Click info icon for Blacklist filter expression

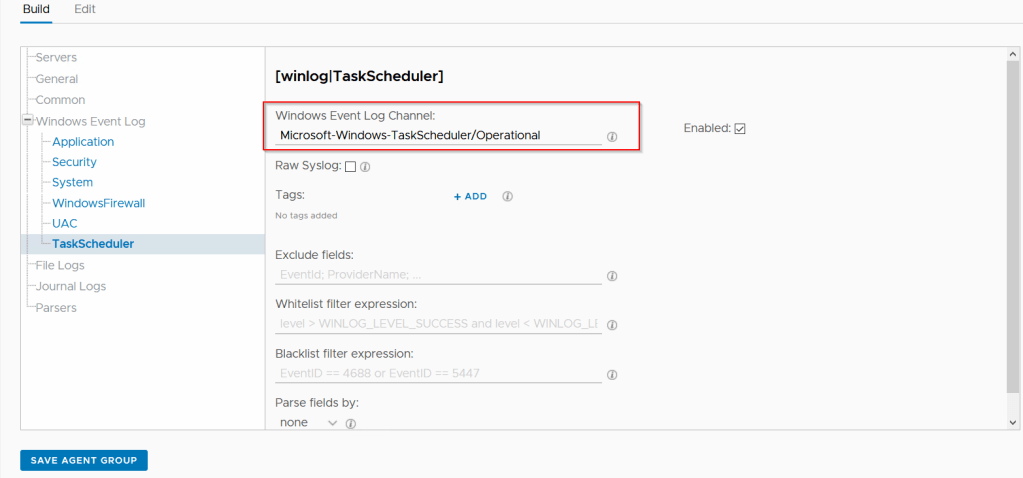pyautogui.click(x=612, y=375)
